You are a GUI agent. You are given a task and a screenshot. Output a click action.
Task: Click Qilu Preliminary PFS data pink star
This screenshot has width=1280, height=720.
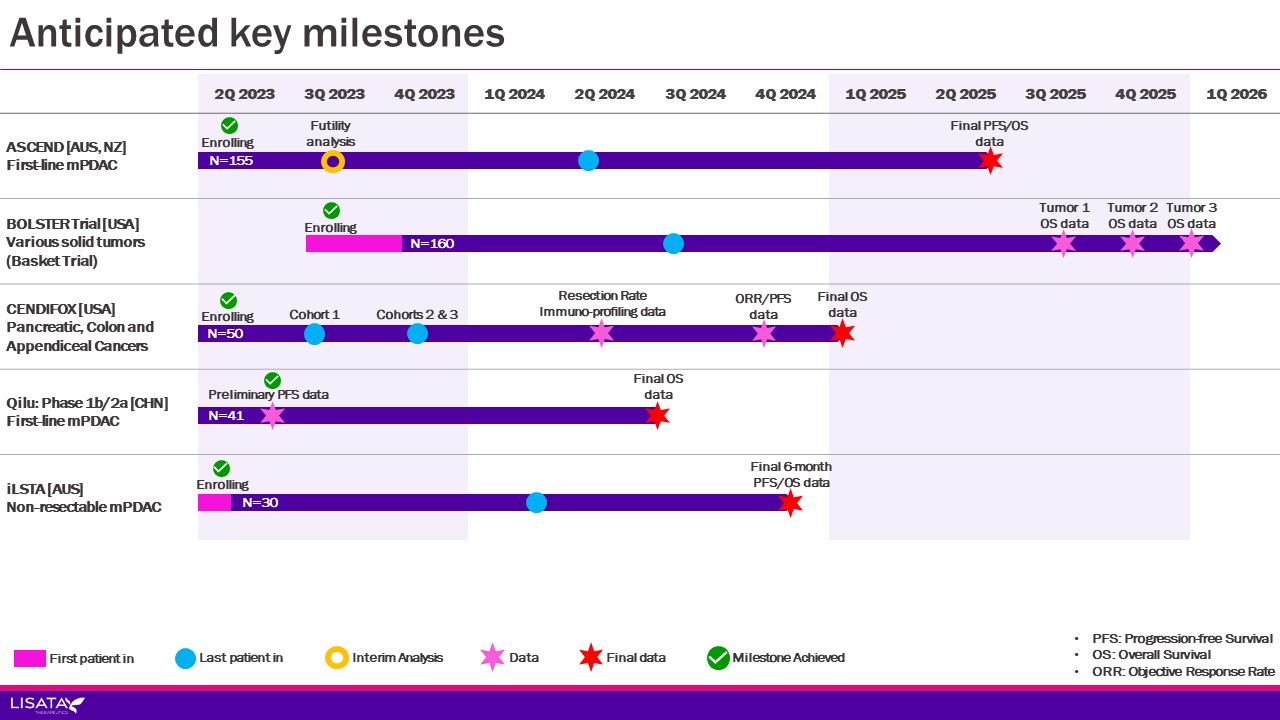point(272,416)
